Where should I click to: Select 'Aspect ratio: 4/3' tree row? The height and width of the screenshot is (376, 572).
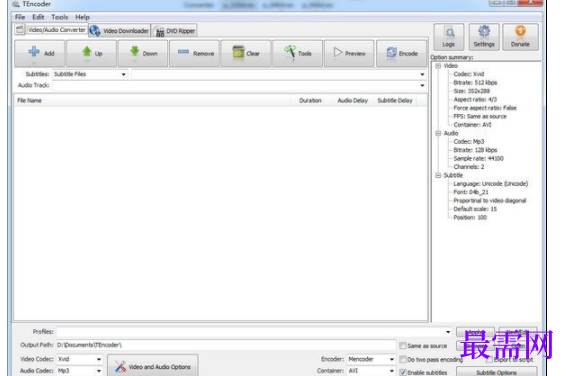click(x=475, y=100)
